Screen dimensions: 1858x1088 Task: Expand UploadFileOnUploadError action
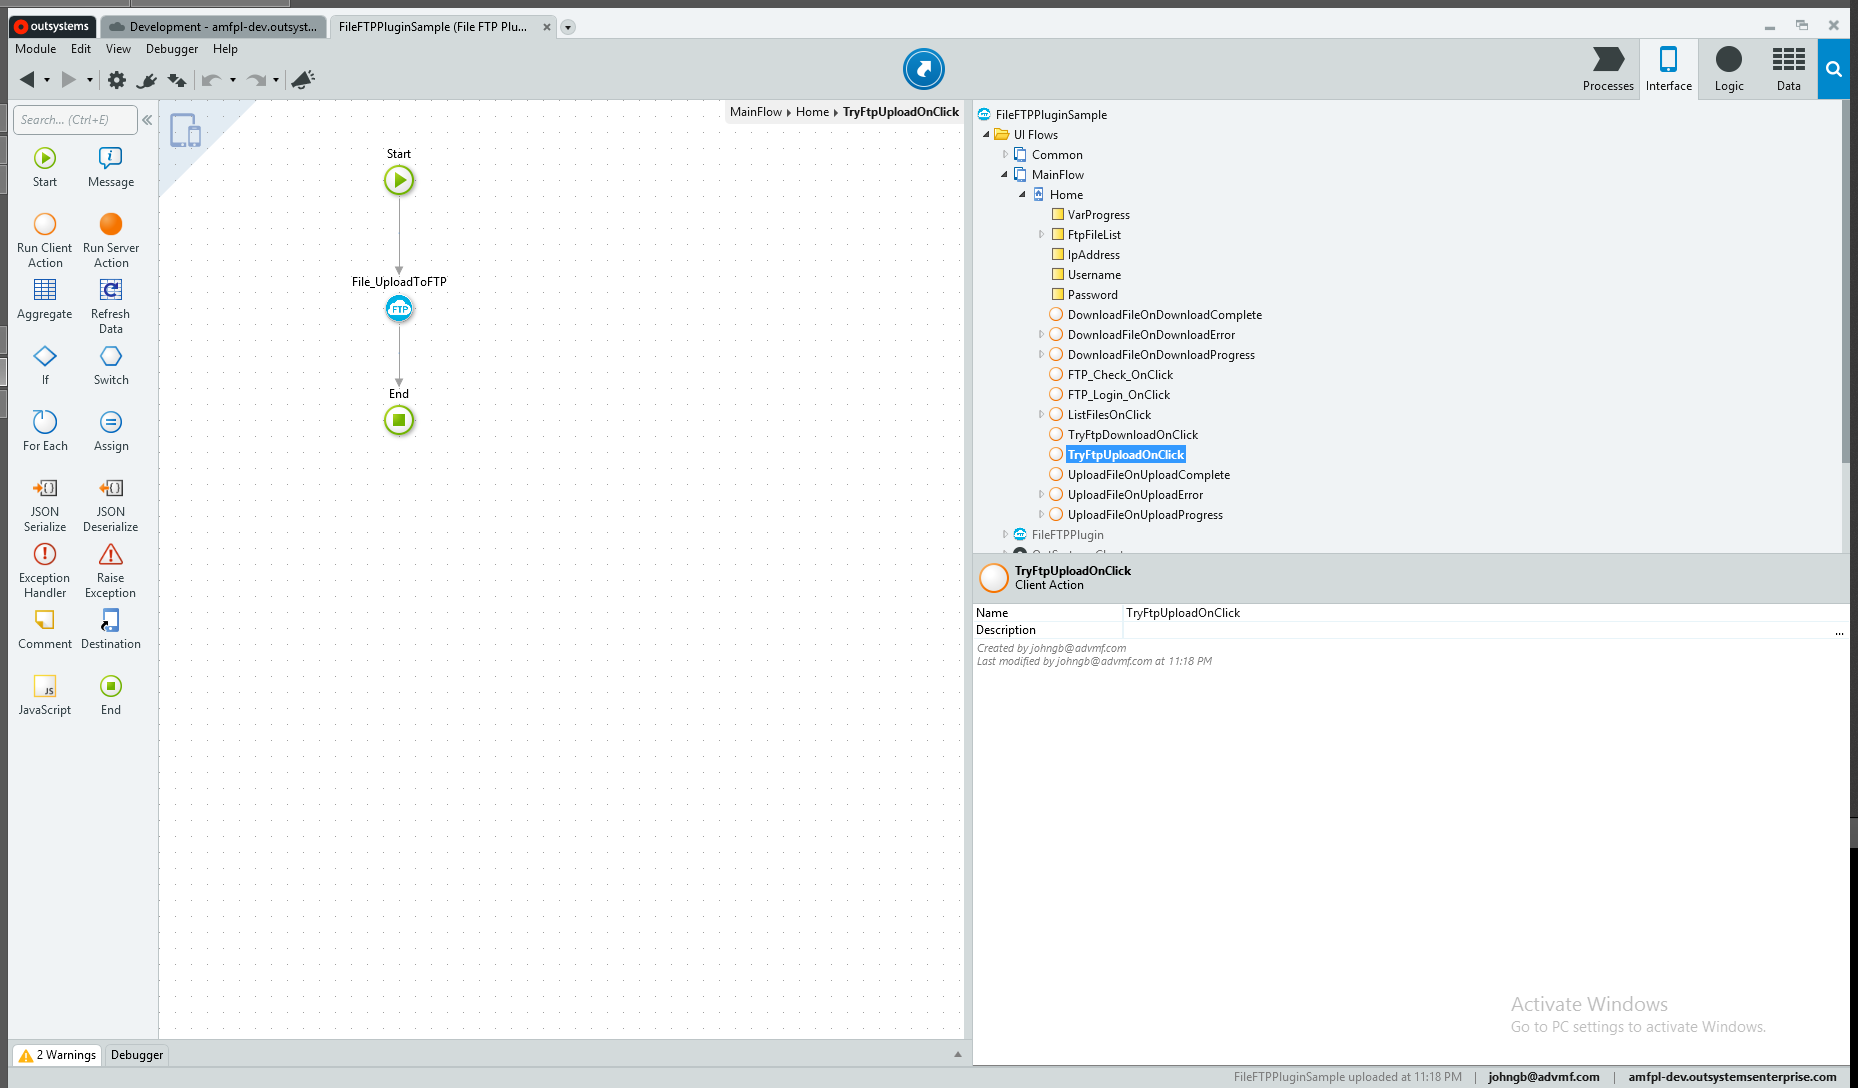coord(1040,495)
